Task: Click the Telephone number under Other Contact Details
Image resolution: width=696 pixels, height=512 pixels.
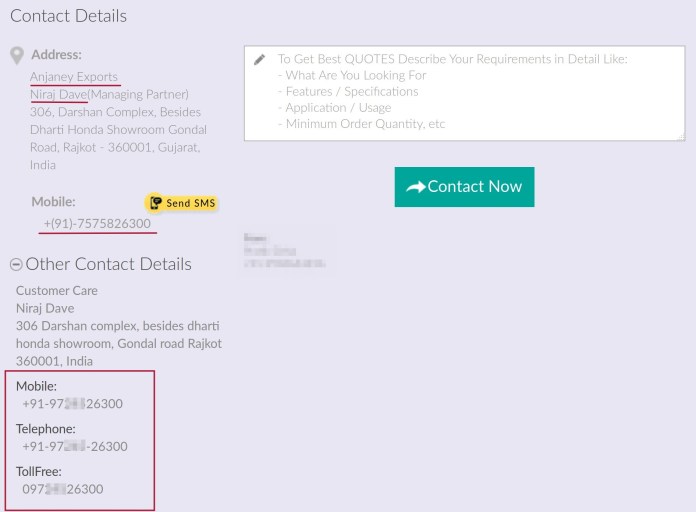Action: (75, 446)
